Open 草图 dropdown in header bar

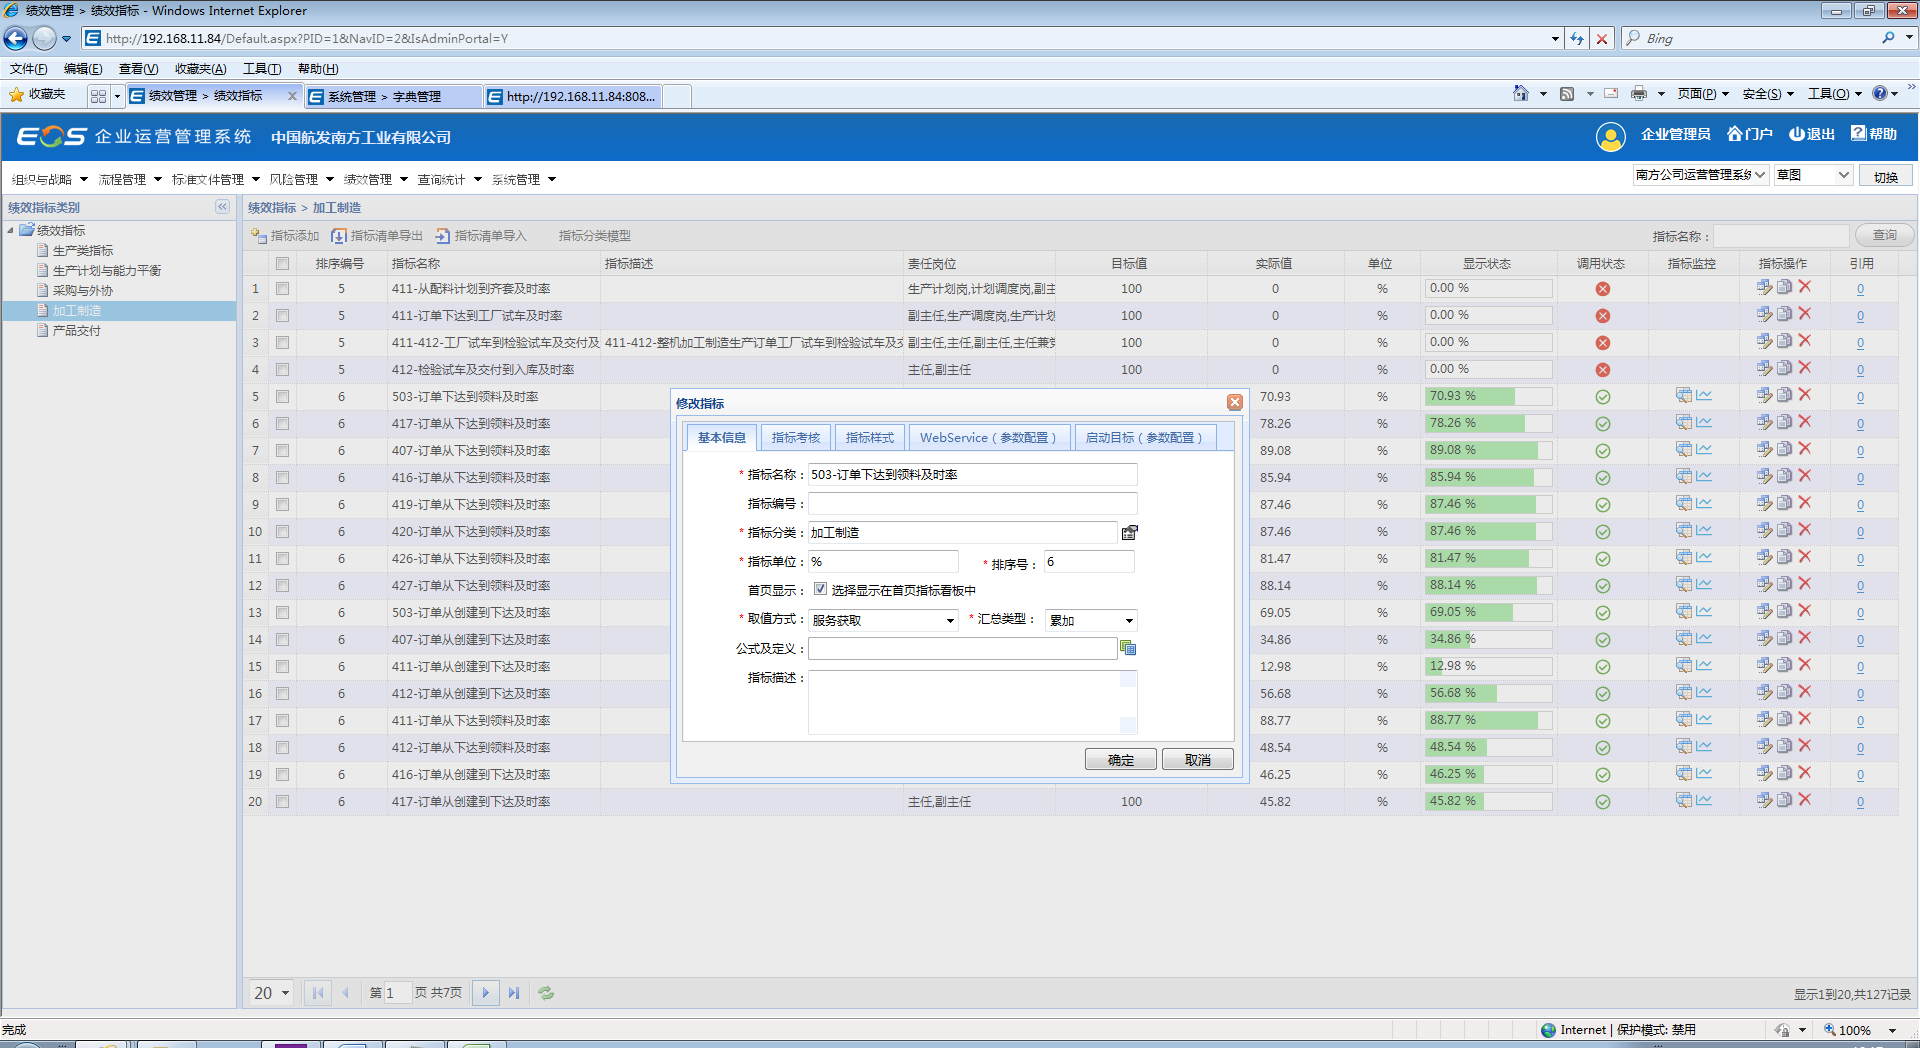click(1814, 175)
